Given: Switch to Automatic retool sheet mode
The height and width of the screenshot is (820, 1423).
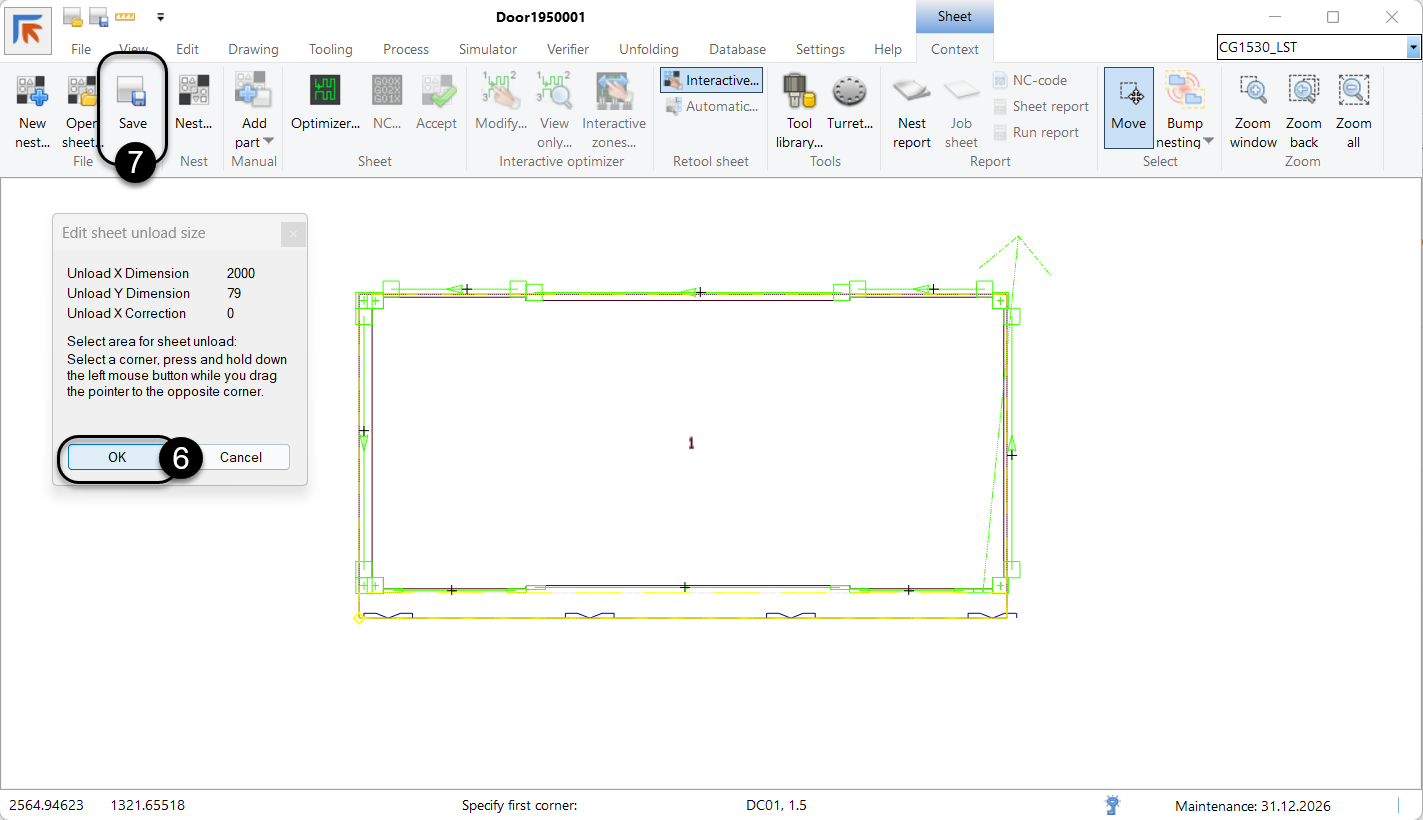Looking at the screenshot, I should (x=711, y=107).
